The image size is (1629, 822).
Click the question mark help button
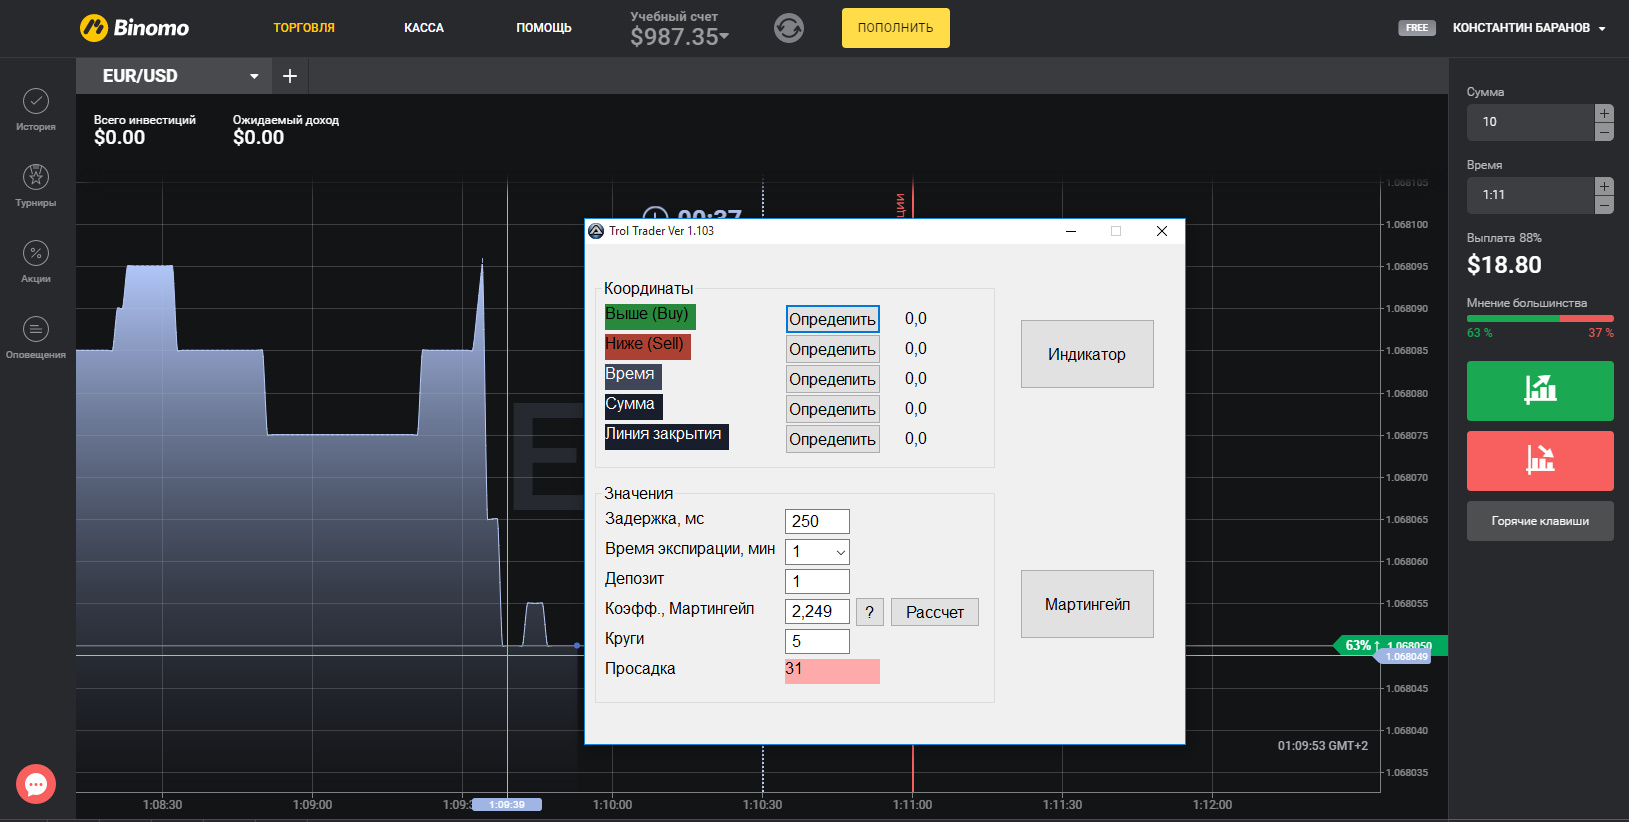870,612
